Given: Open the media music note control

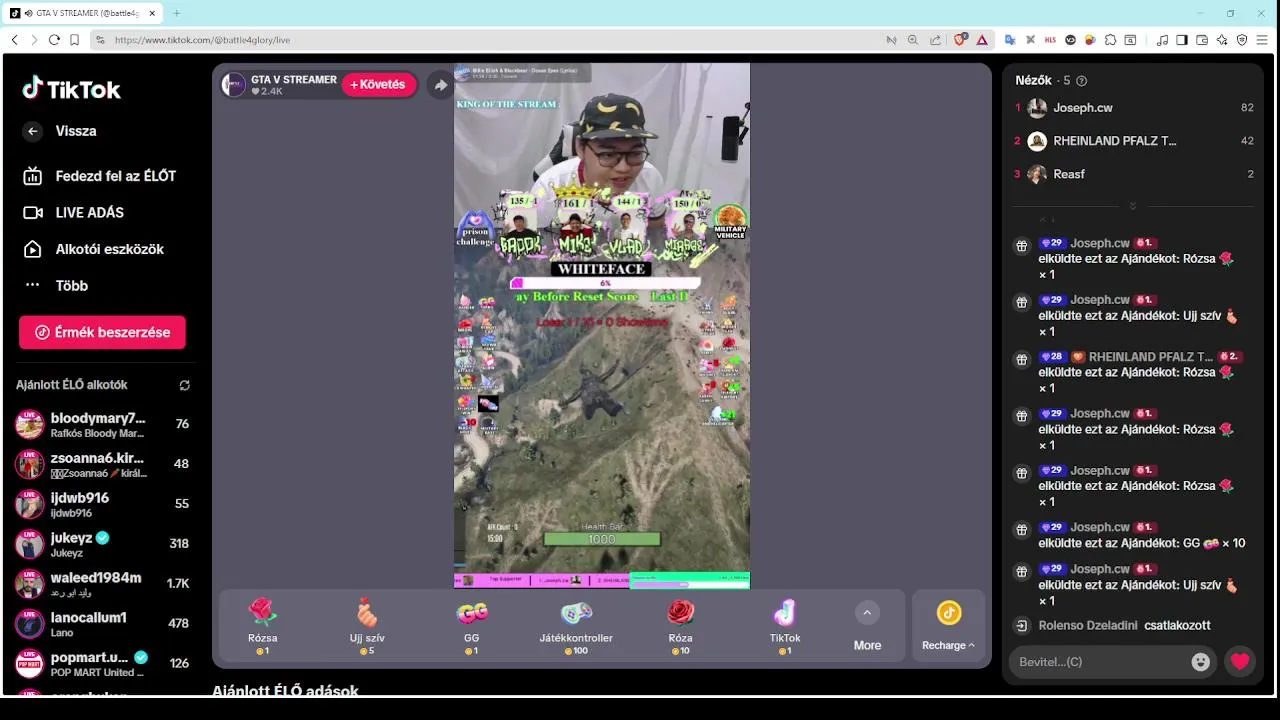Looking at the screenshot, I should [x=1162, y=40].
